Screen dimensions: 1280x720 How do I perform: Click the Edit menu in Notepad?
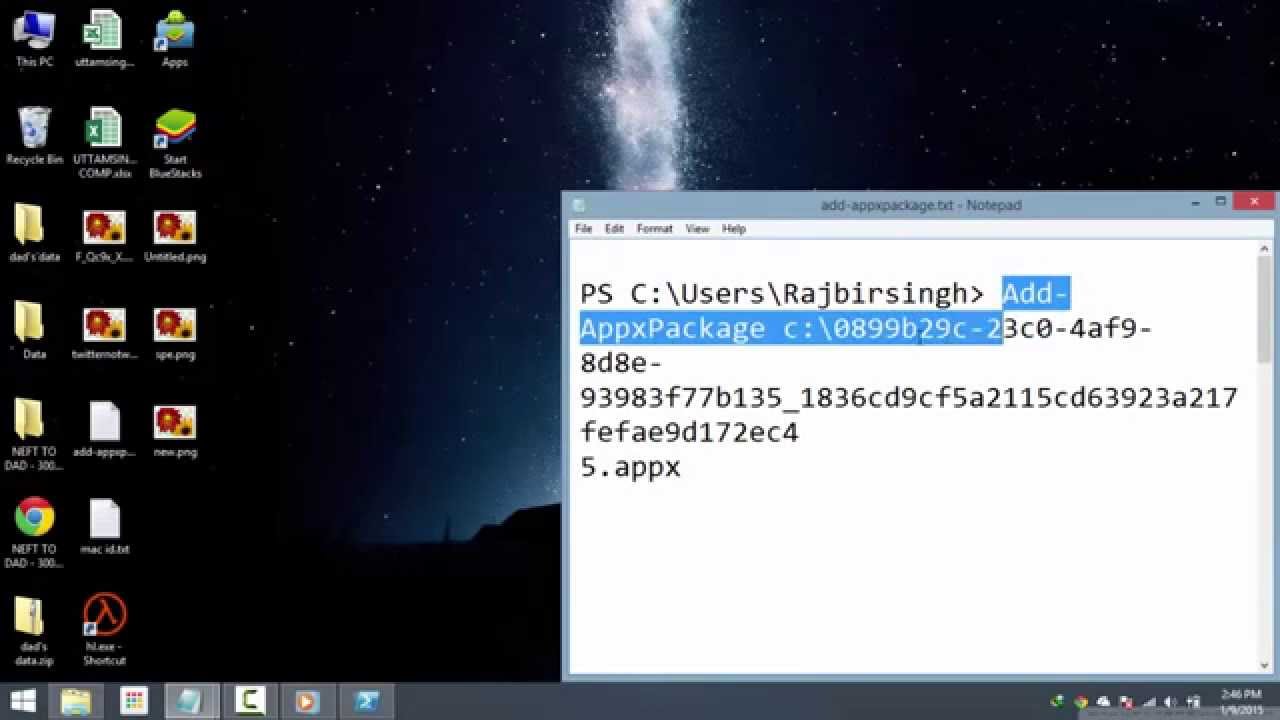pos(614,229)
